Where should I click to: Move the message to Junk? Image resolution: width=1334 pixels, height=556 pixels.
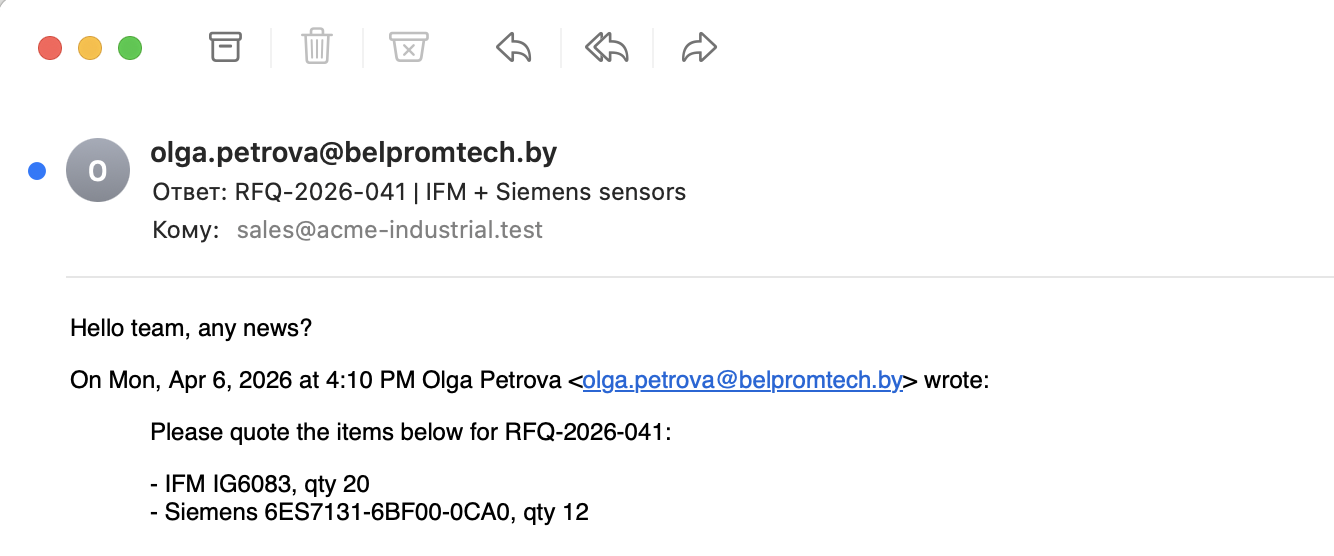click(x=408, y=47)
